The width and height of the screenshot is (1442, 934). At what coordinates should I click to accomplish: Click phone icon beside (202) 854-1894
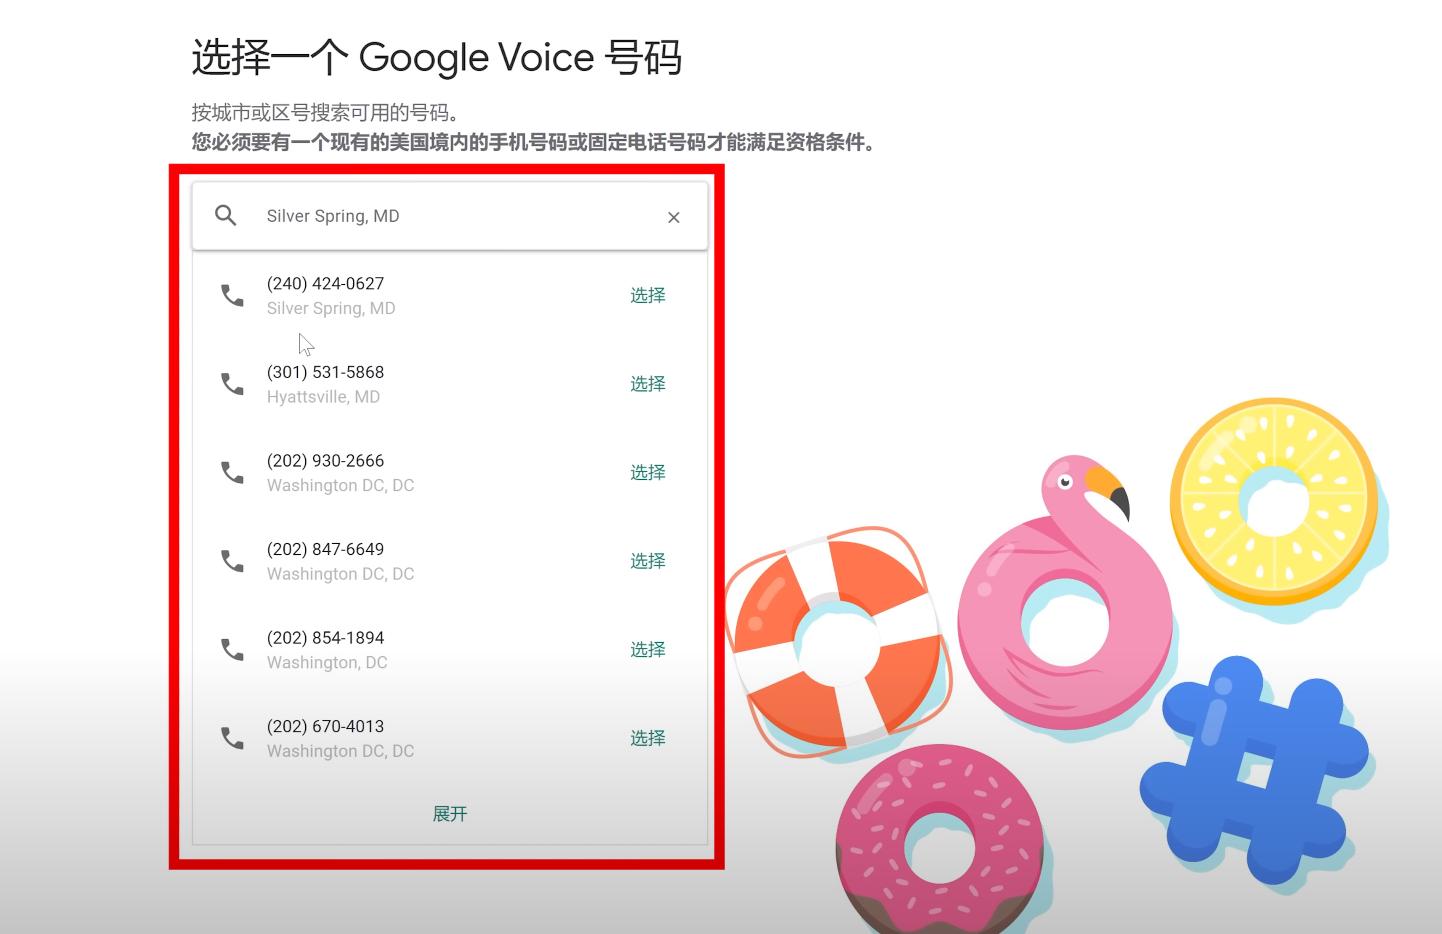232,650
